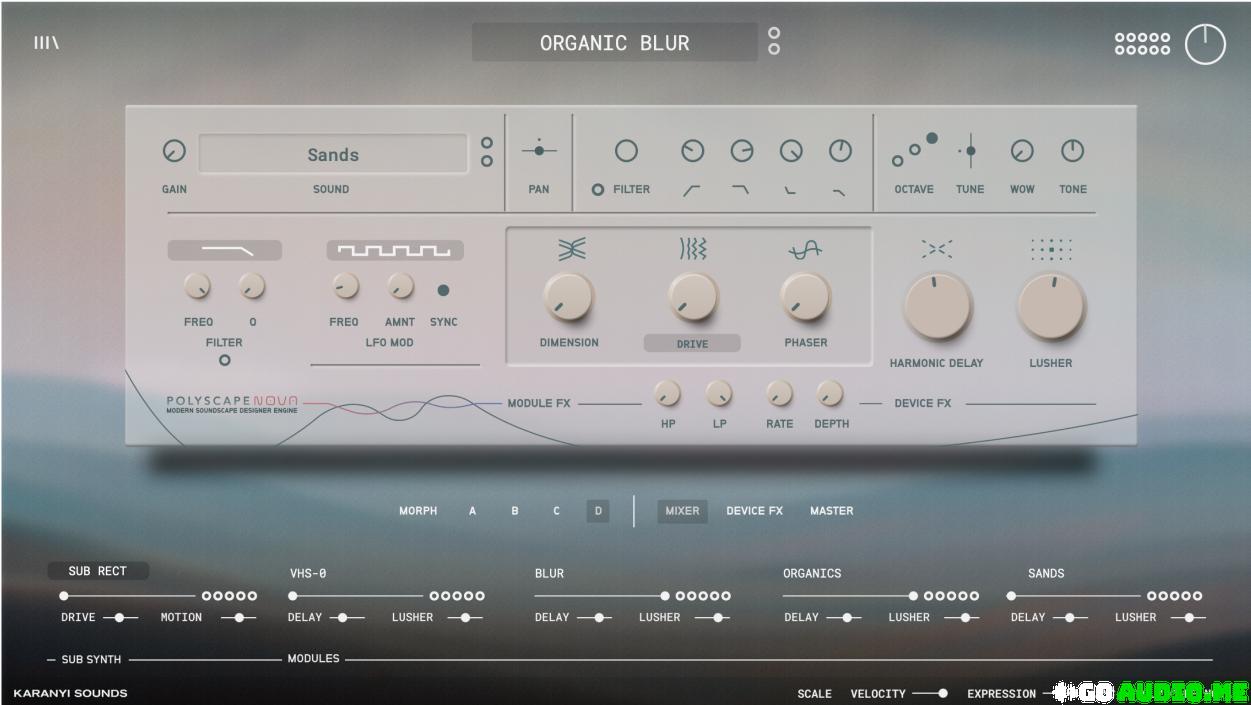The height and width of the screenshot is (705, 1251).
Task: Switch to the MASTER tab
Action: (x=832, y=511)
